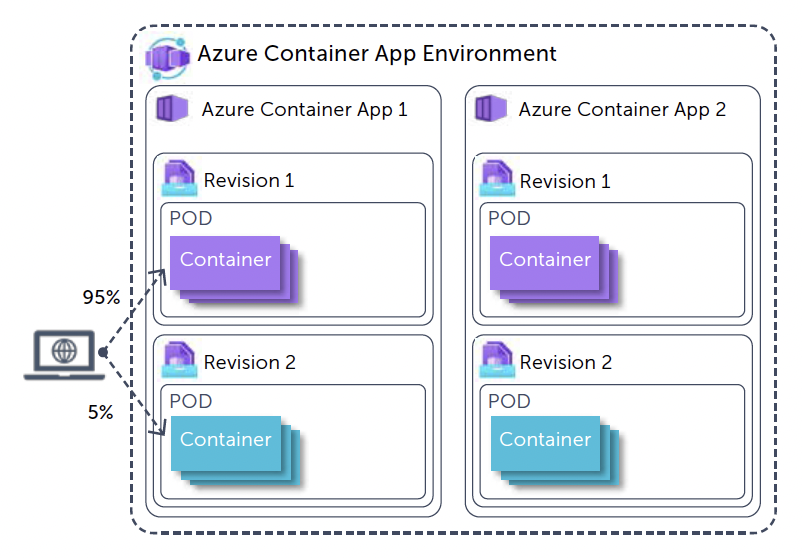Select purple Container box in App 1
This screenshot has width=802, height=558.
[x=225, y=263]
